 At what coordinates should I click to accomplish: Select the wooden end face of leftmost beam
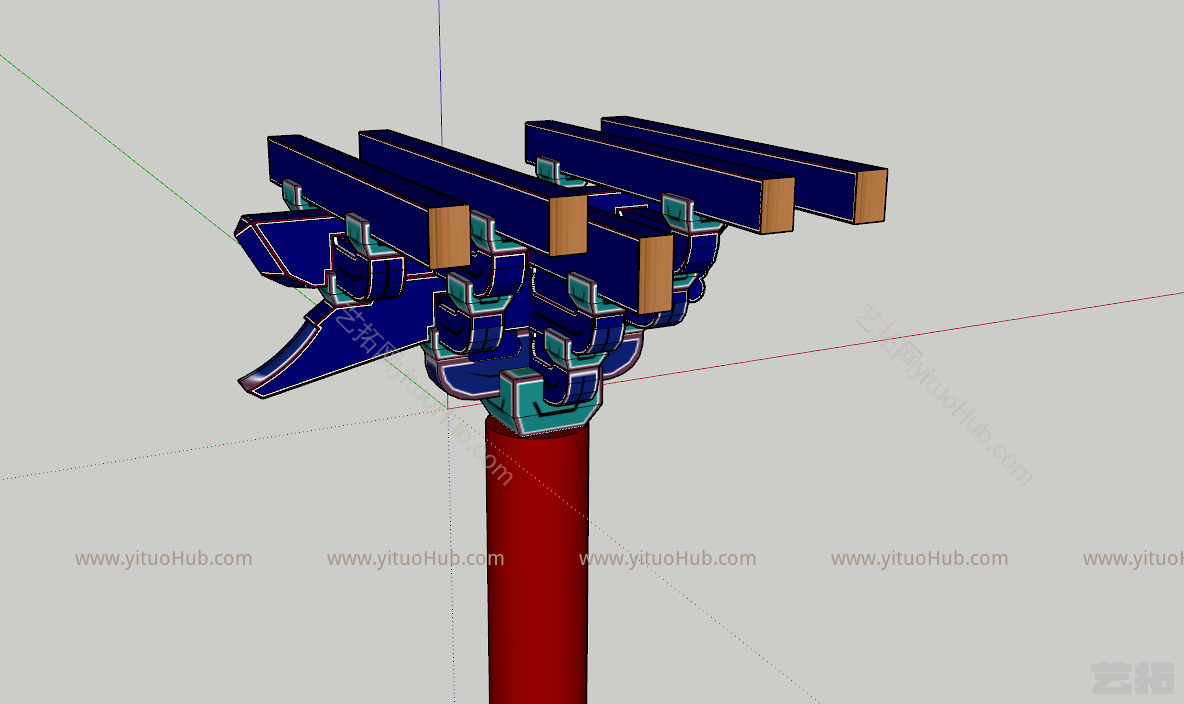click(x=449, y=236)
